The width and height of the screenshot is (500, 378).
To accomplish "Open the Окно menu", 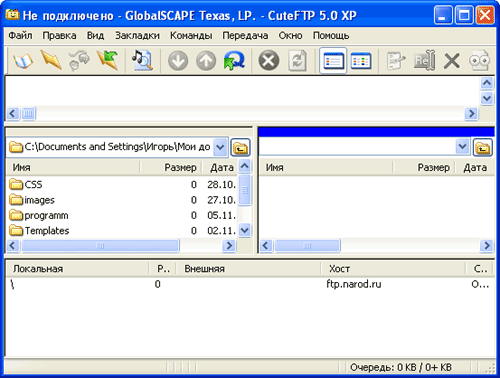I will click(290, 35).
